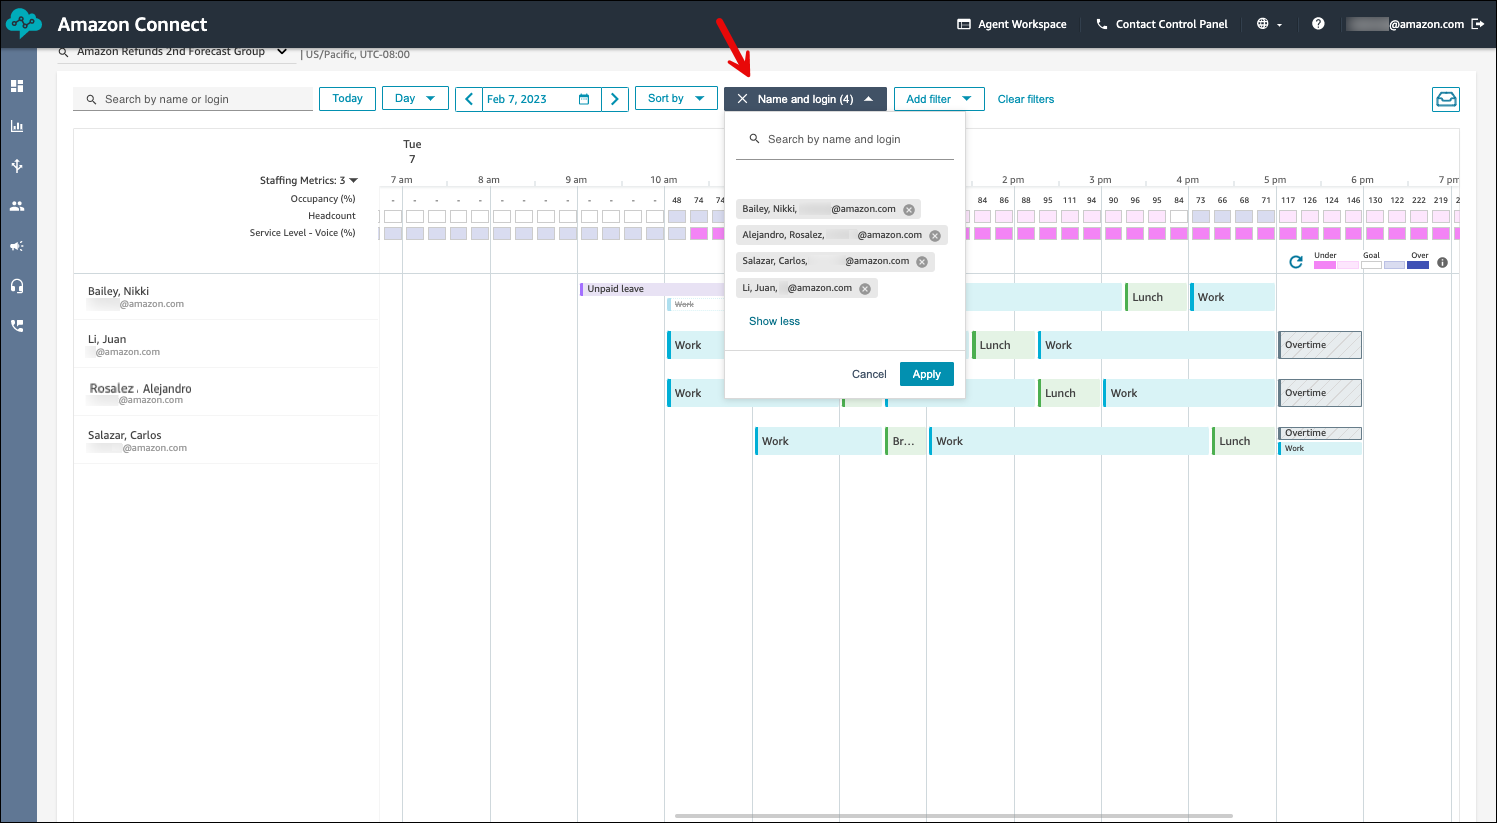Open Agent Workspace from top bar
Viewport: 1497px width, 823px height.
pyautogui.click(x=1012, y=24)
